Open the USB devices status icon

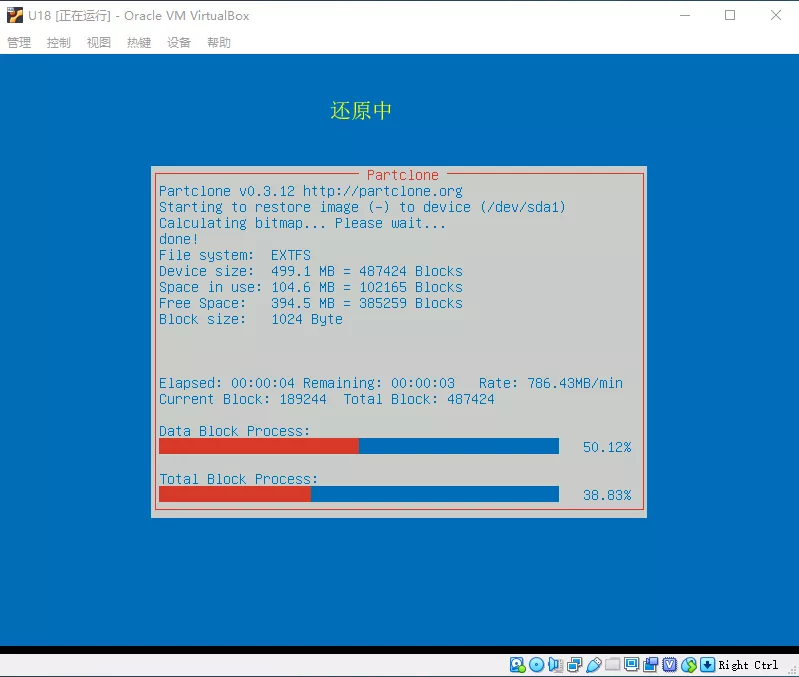[x=594, y=665]
